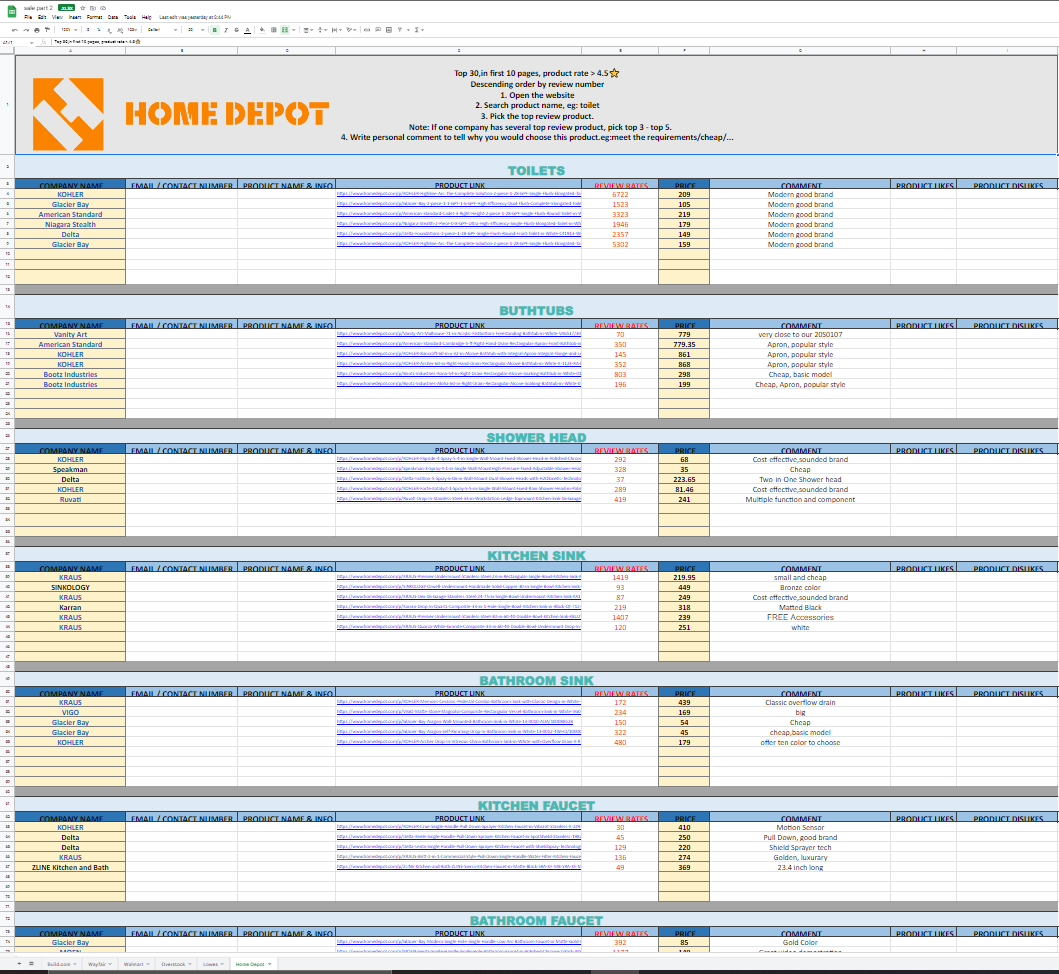Screen dimensions: 1059x974
Task: Decrease decimal places icon
Action: [x=109, y=30]
